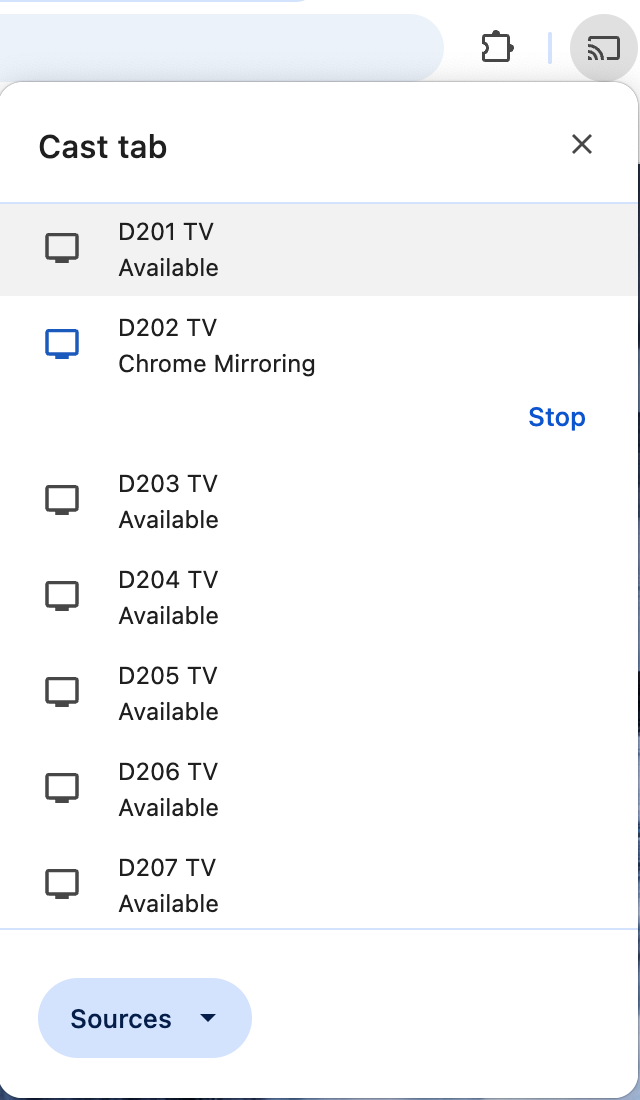Choose D204 TV from device list
The width and height of the screenshot is (640, 1100).
coord(319,597)
